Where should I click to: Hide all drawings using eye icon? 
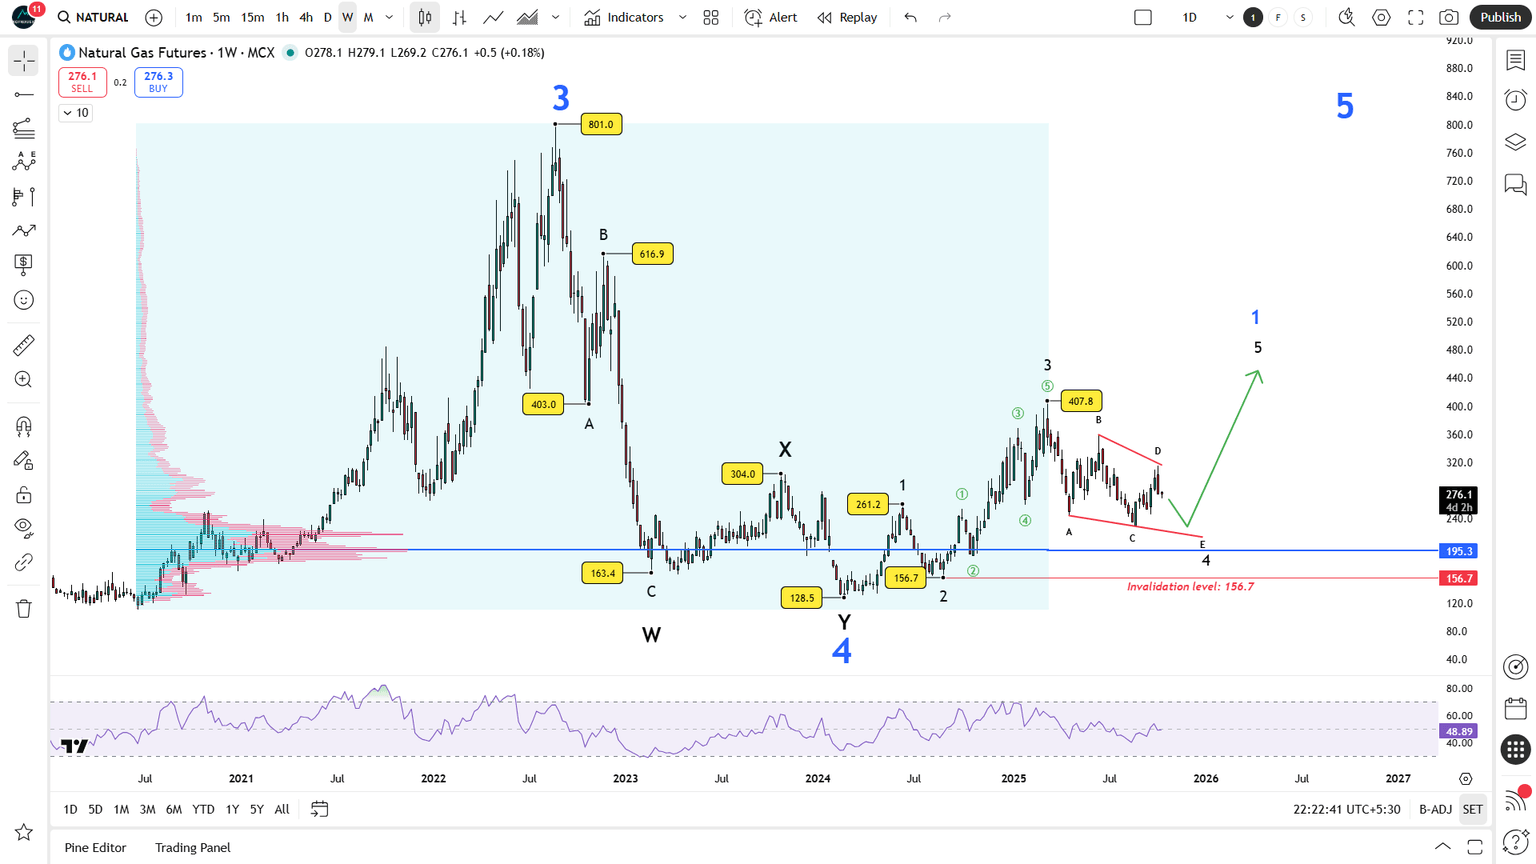[23, 528]
